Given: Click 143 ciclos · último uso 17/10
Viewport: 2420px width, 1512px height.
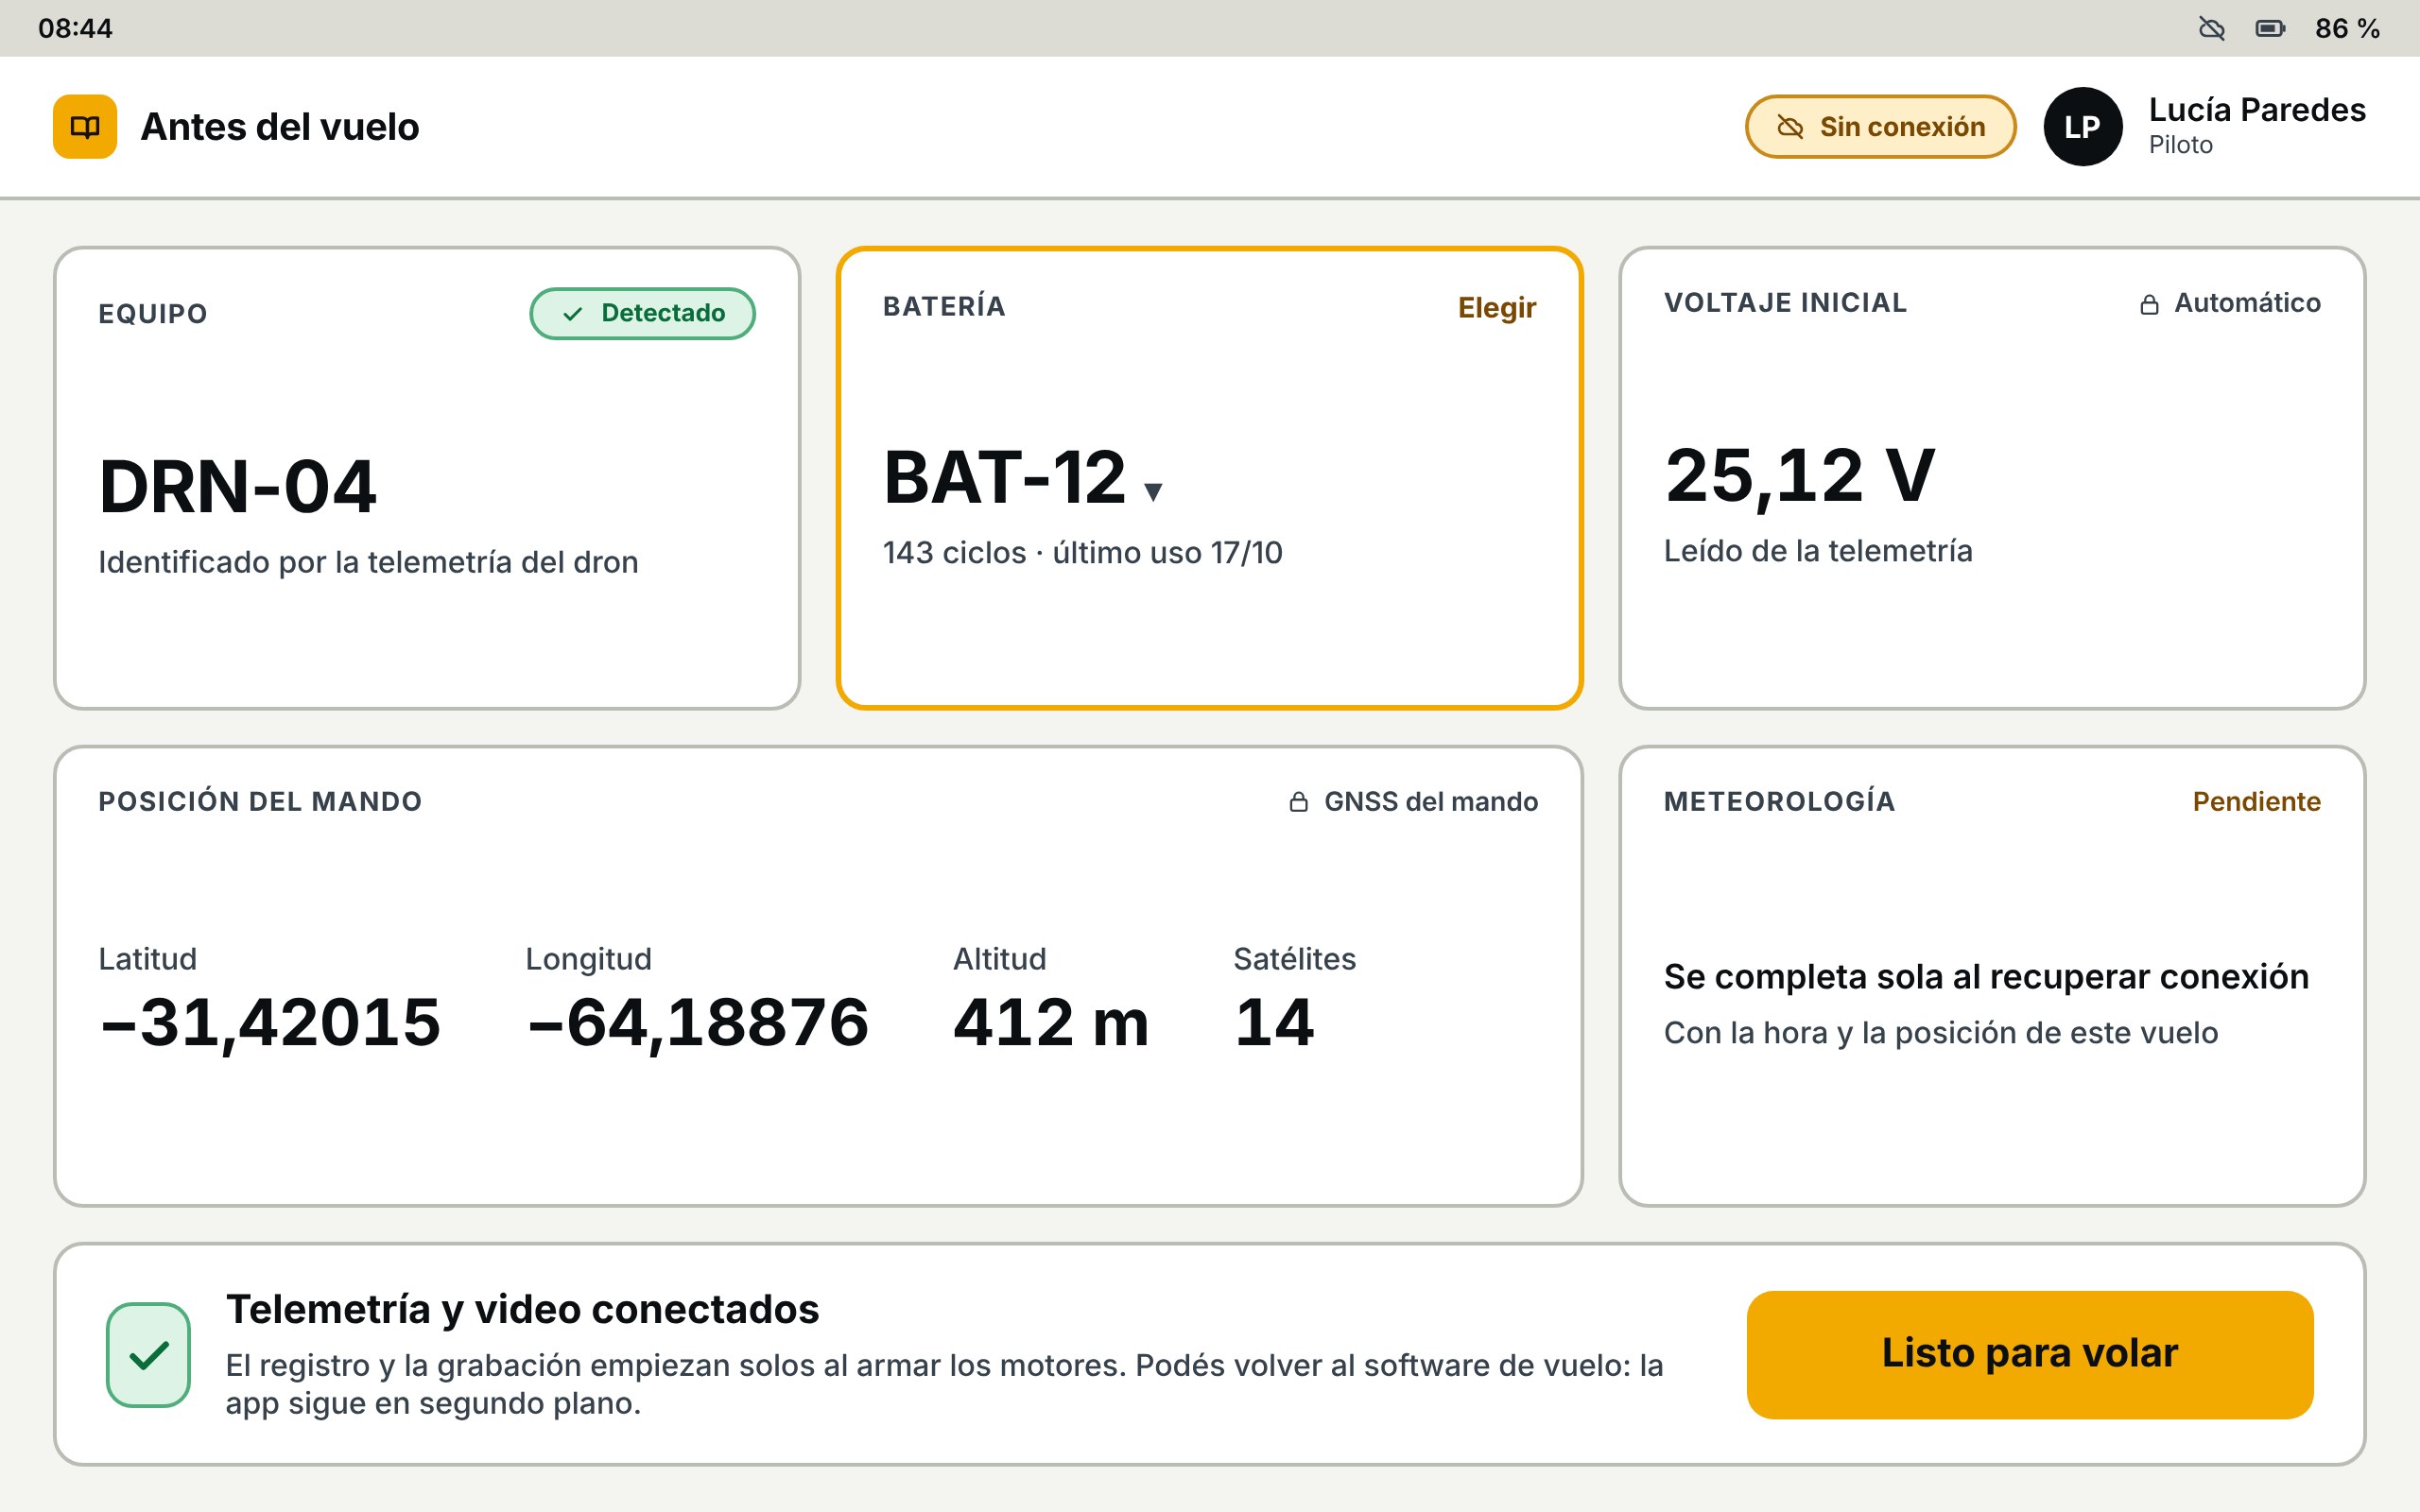Looking at the screenshot, I should tap(1082, 552).
